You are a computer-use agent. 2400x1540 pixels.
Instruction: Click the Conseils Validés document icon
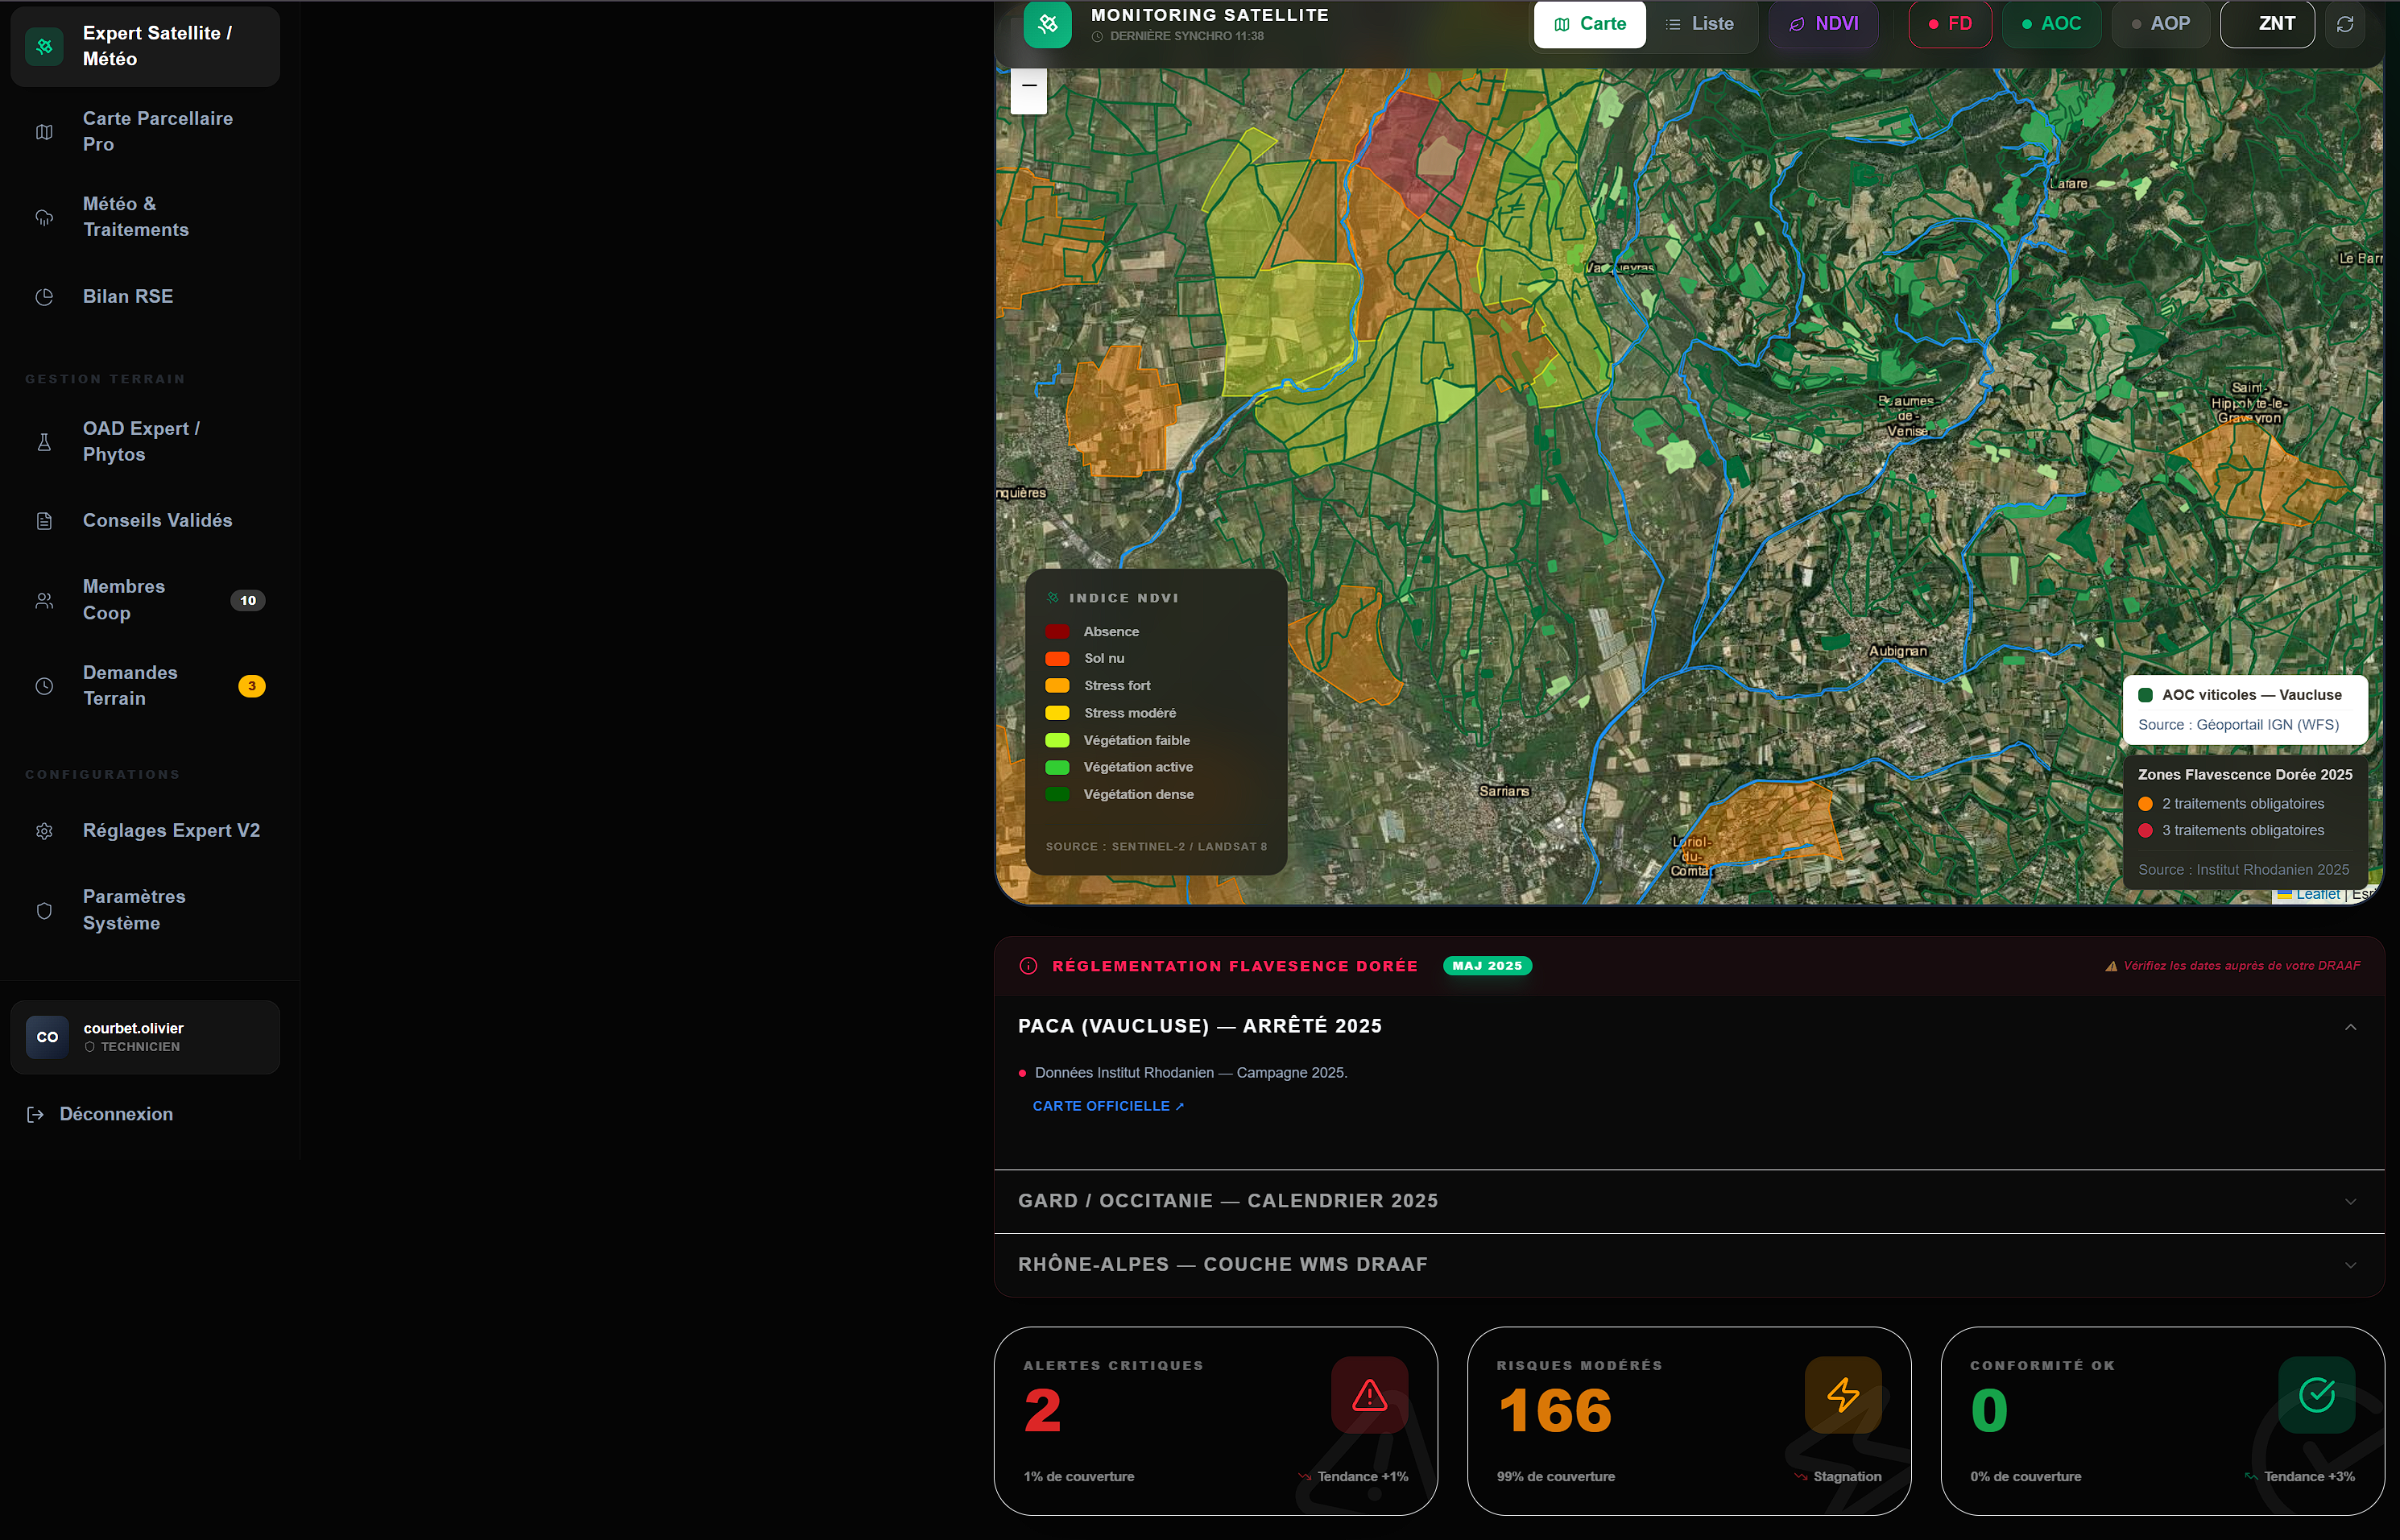tap(44, 521)
